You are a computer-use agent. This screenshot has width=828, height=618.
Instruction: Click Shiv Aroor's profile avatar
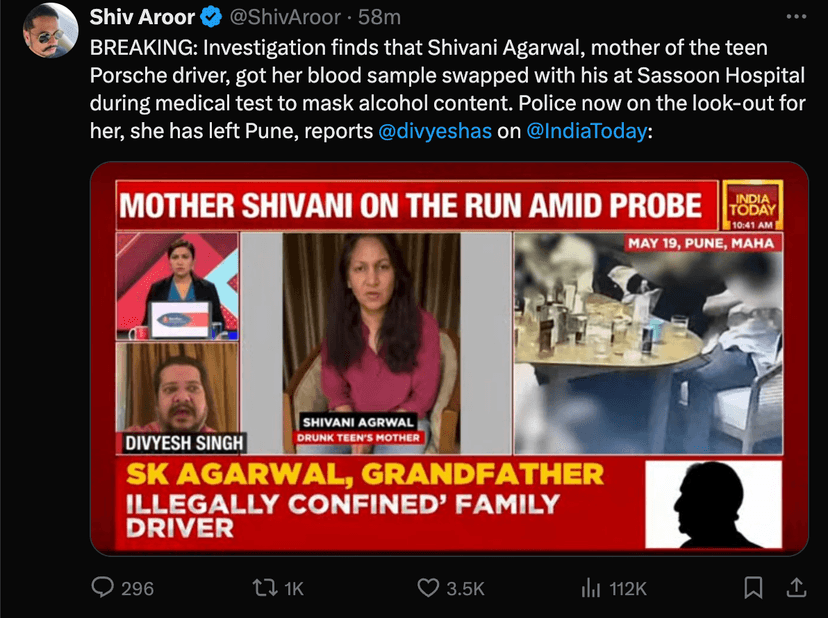pos(51,31)
